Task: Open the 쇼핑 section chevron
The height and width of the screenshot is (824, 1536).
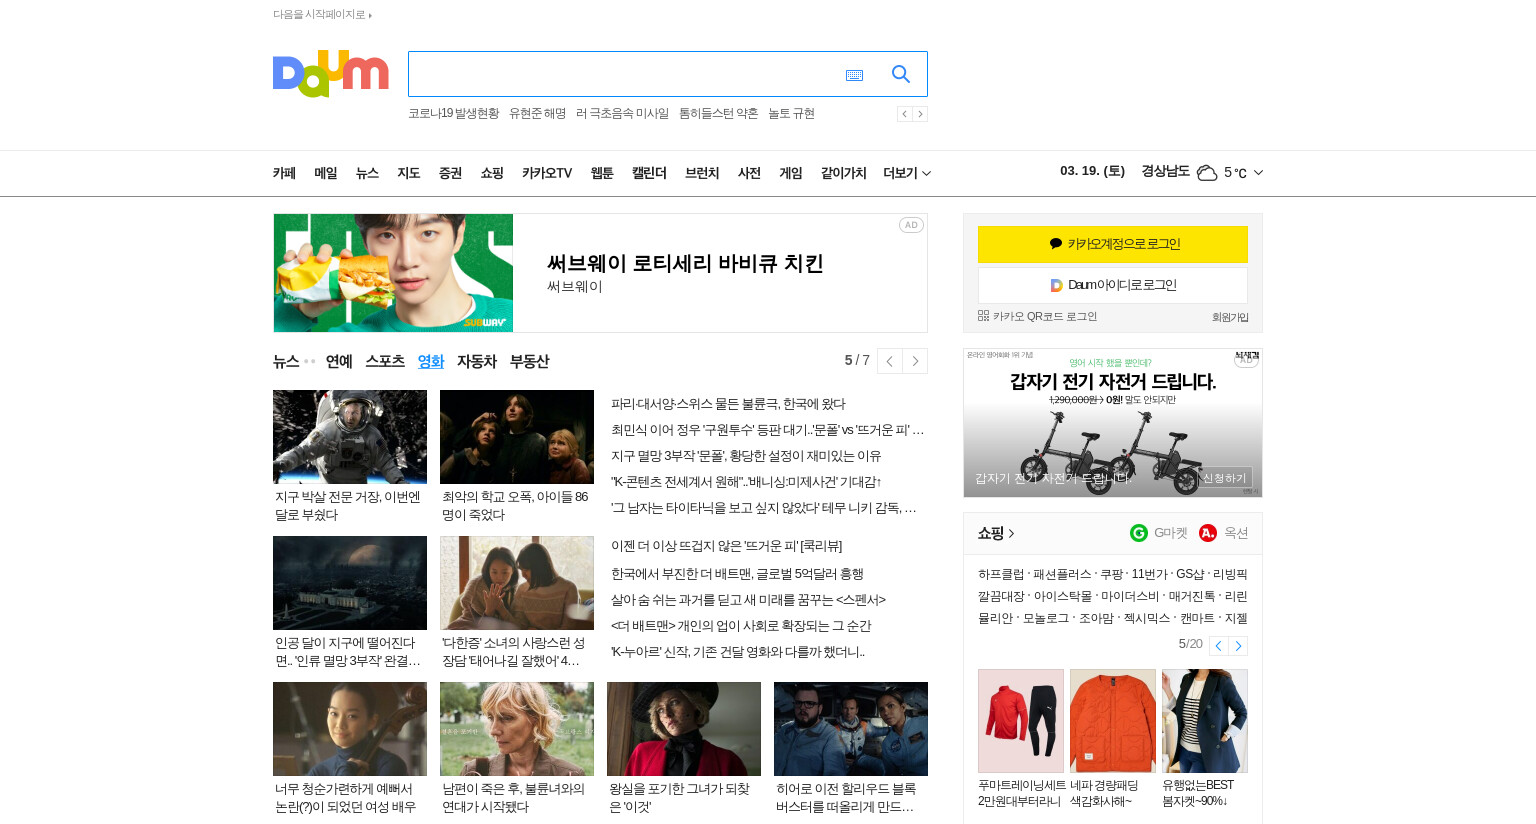Action: click(1011, 533)
